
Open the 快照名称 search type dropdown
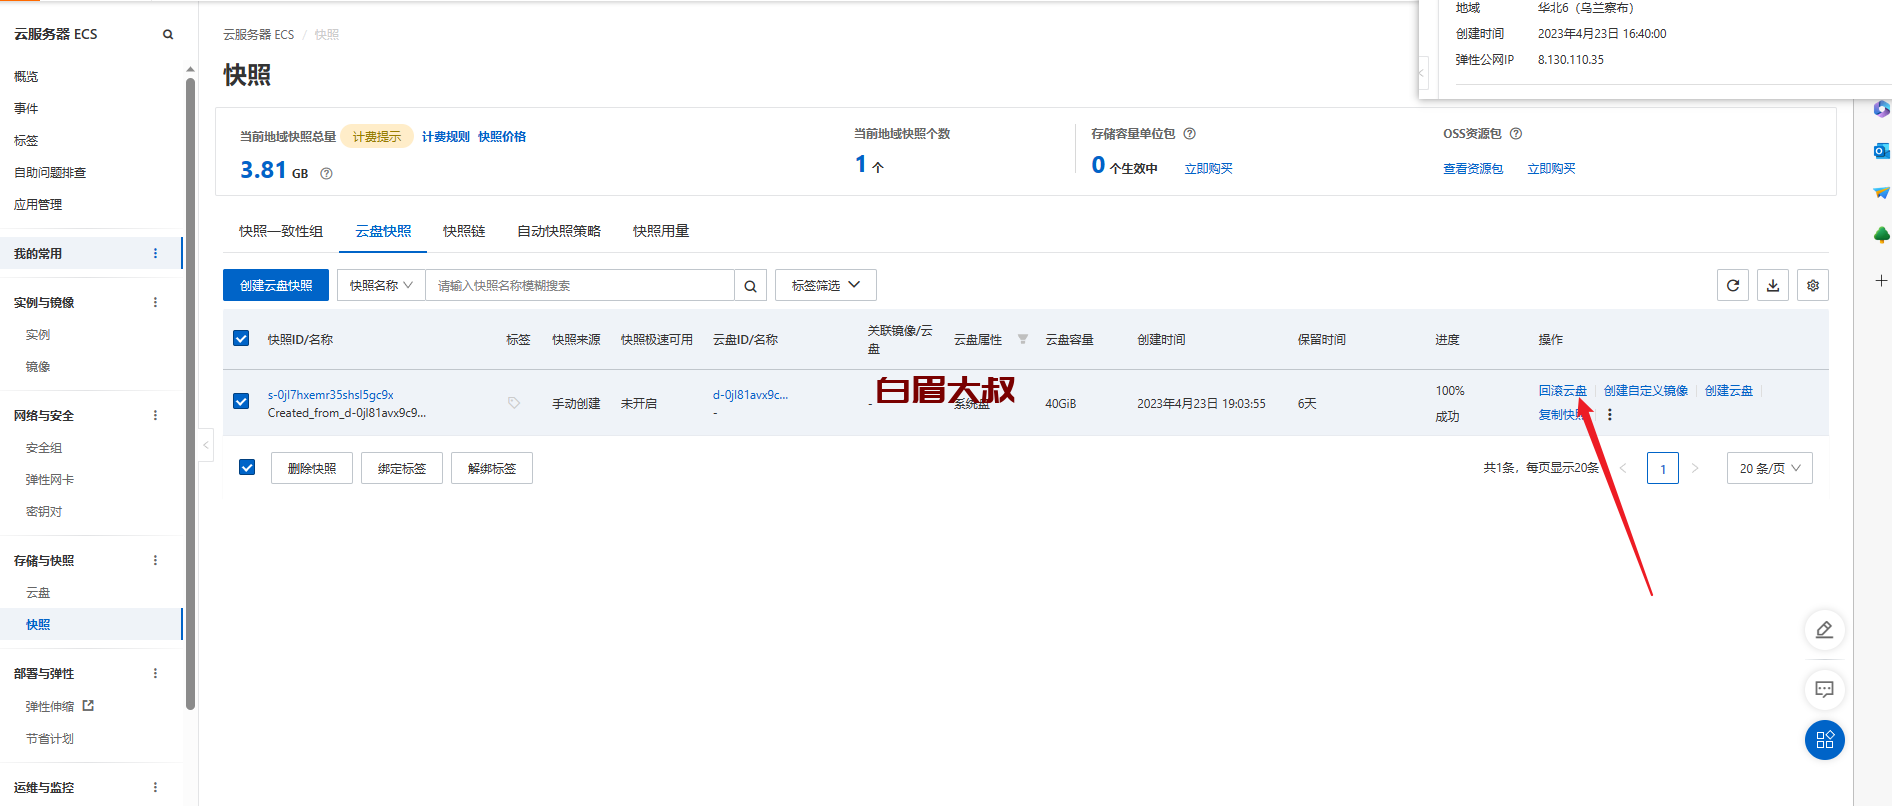tap(381, 286)
